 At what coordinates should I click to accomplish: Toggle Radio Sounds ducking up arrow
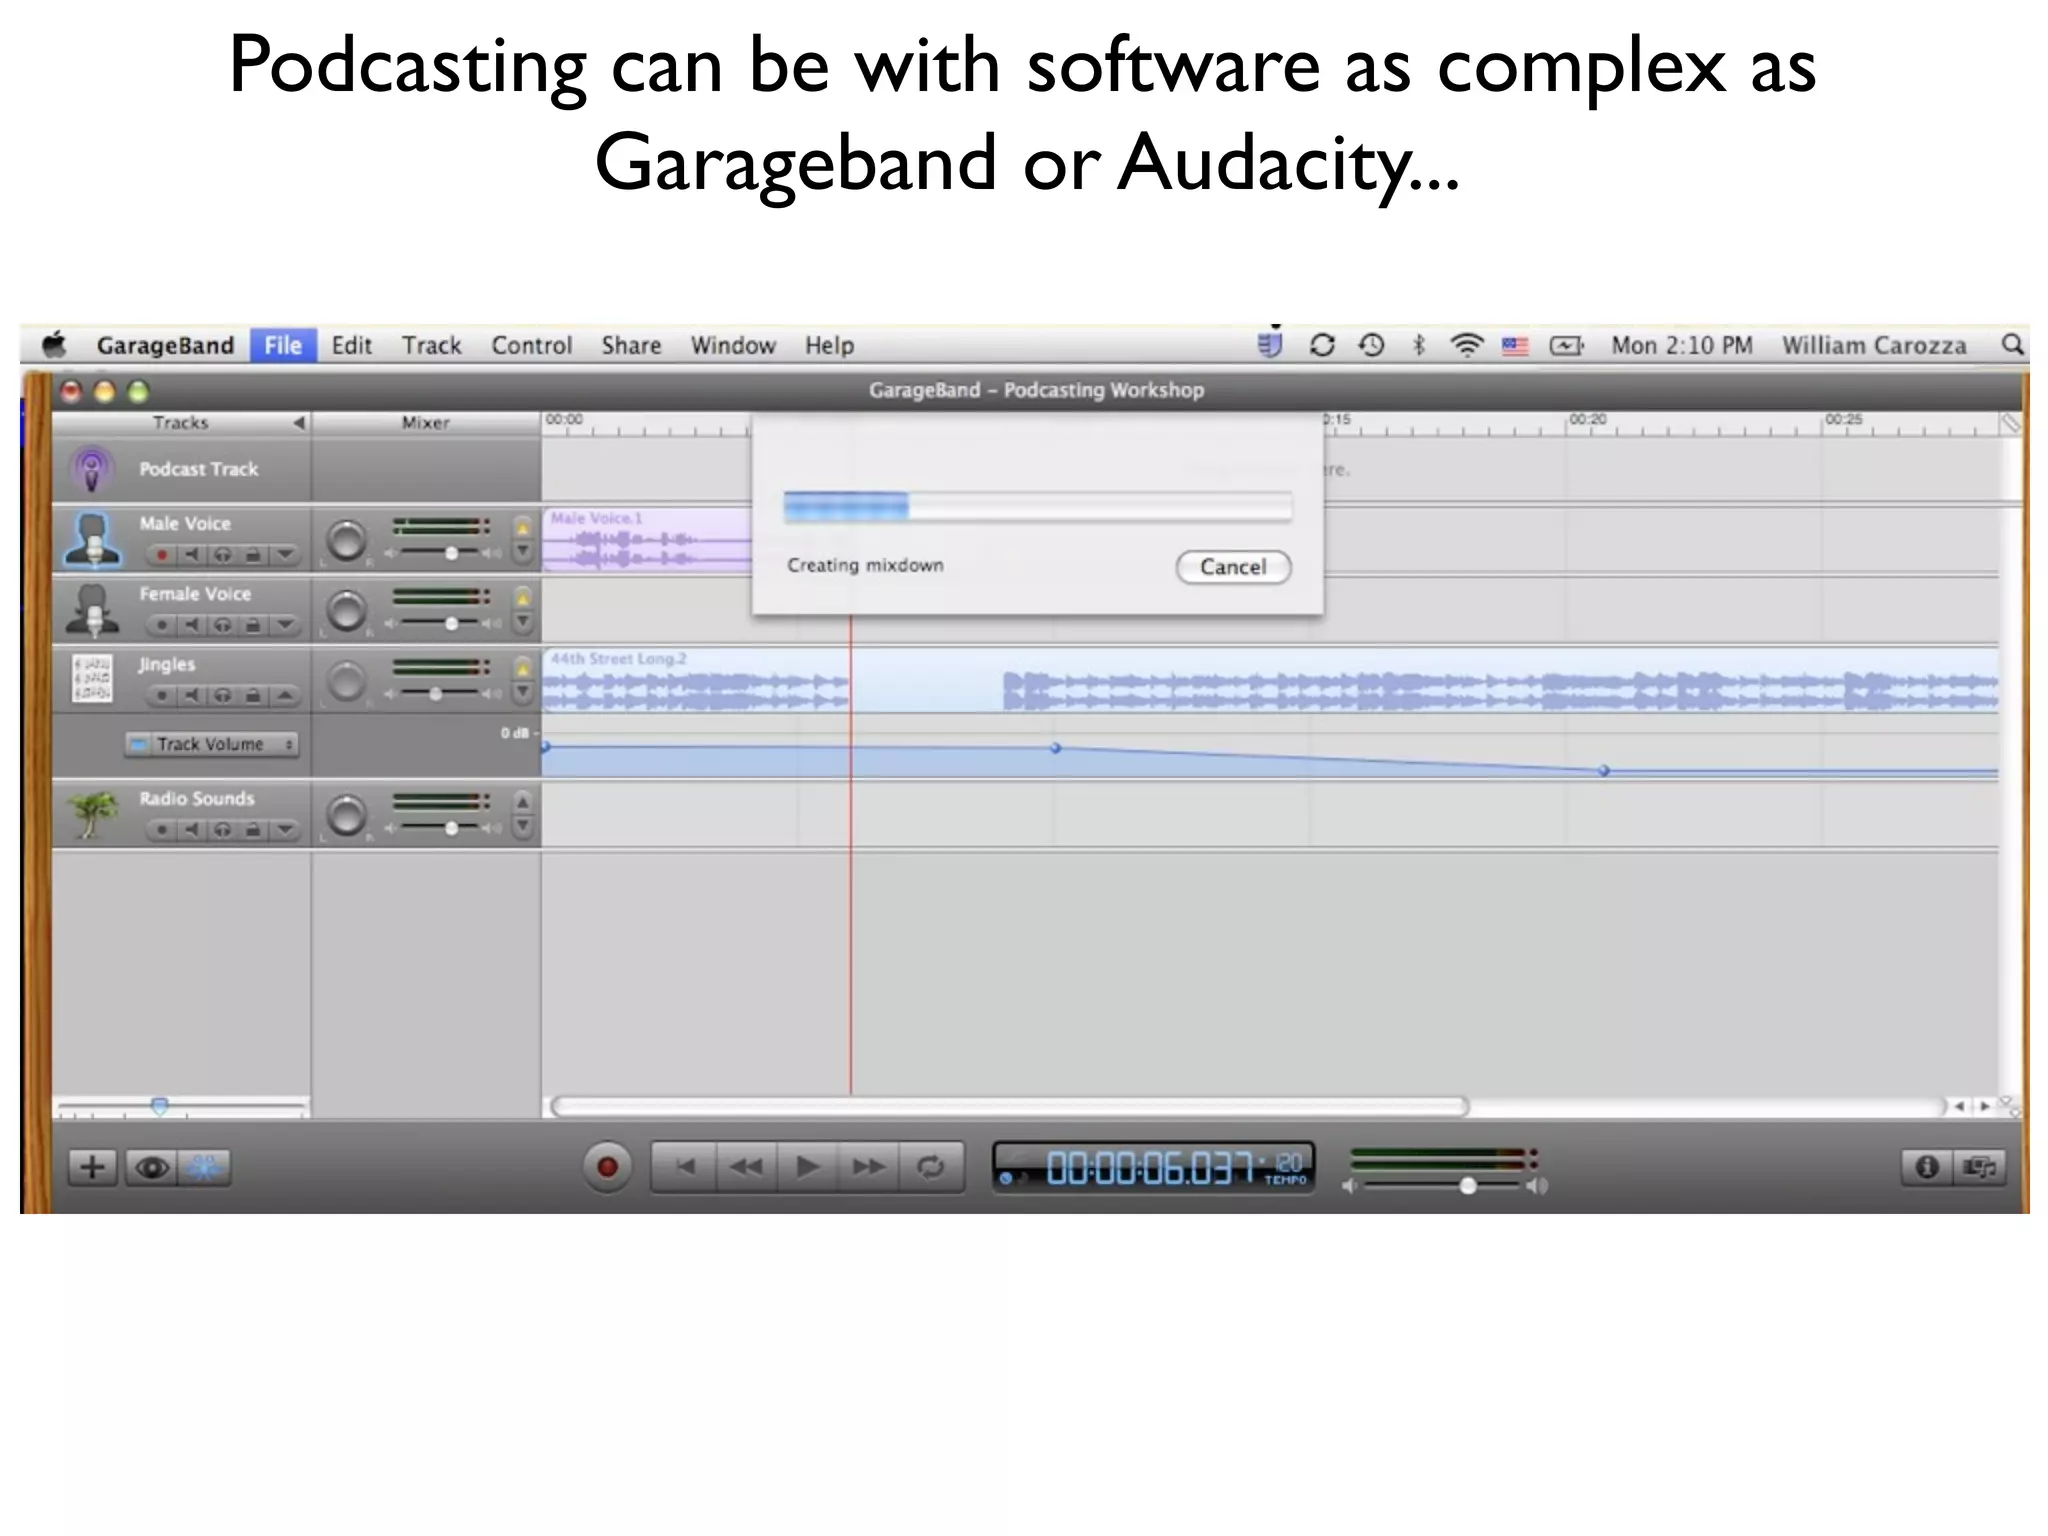(522, 802)
